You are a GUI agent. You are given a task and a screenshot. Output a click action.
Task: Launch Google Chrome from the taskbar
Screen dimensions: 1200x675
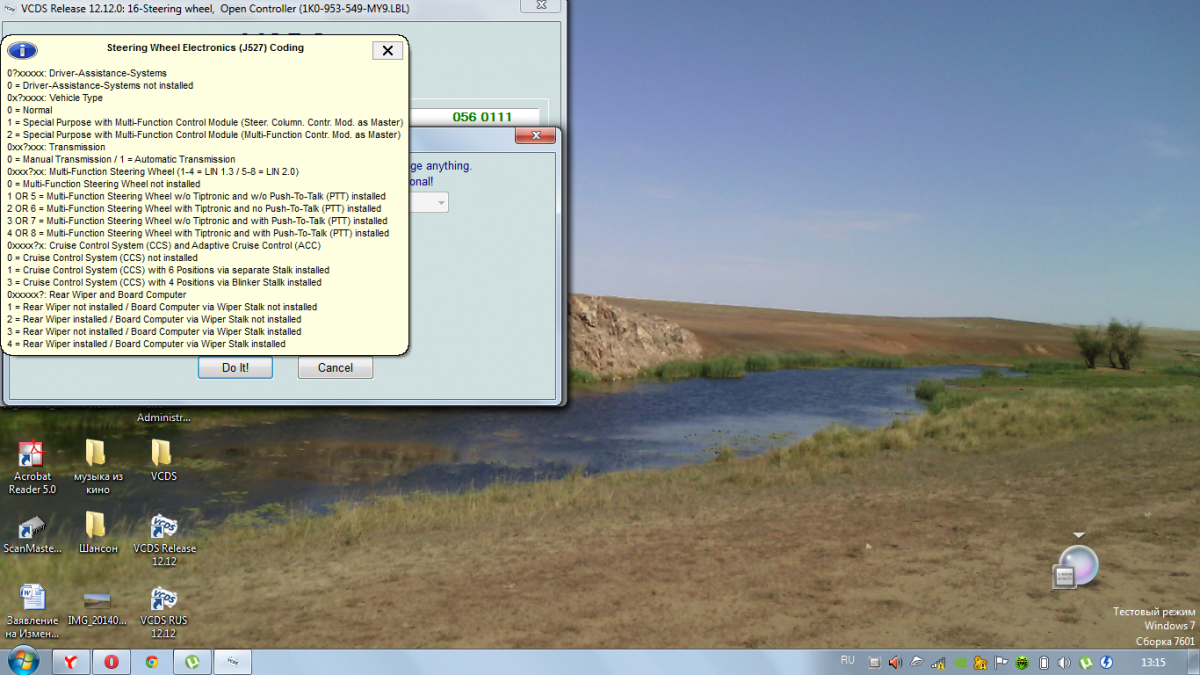pyautogui.click(x=152, y=661)
